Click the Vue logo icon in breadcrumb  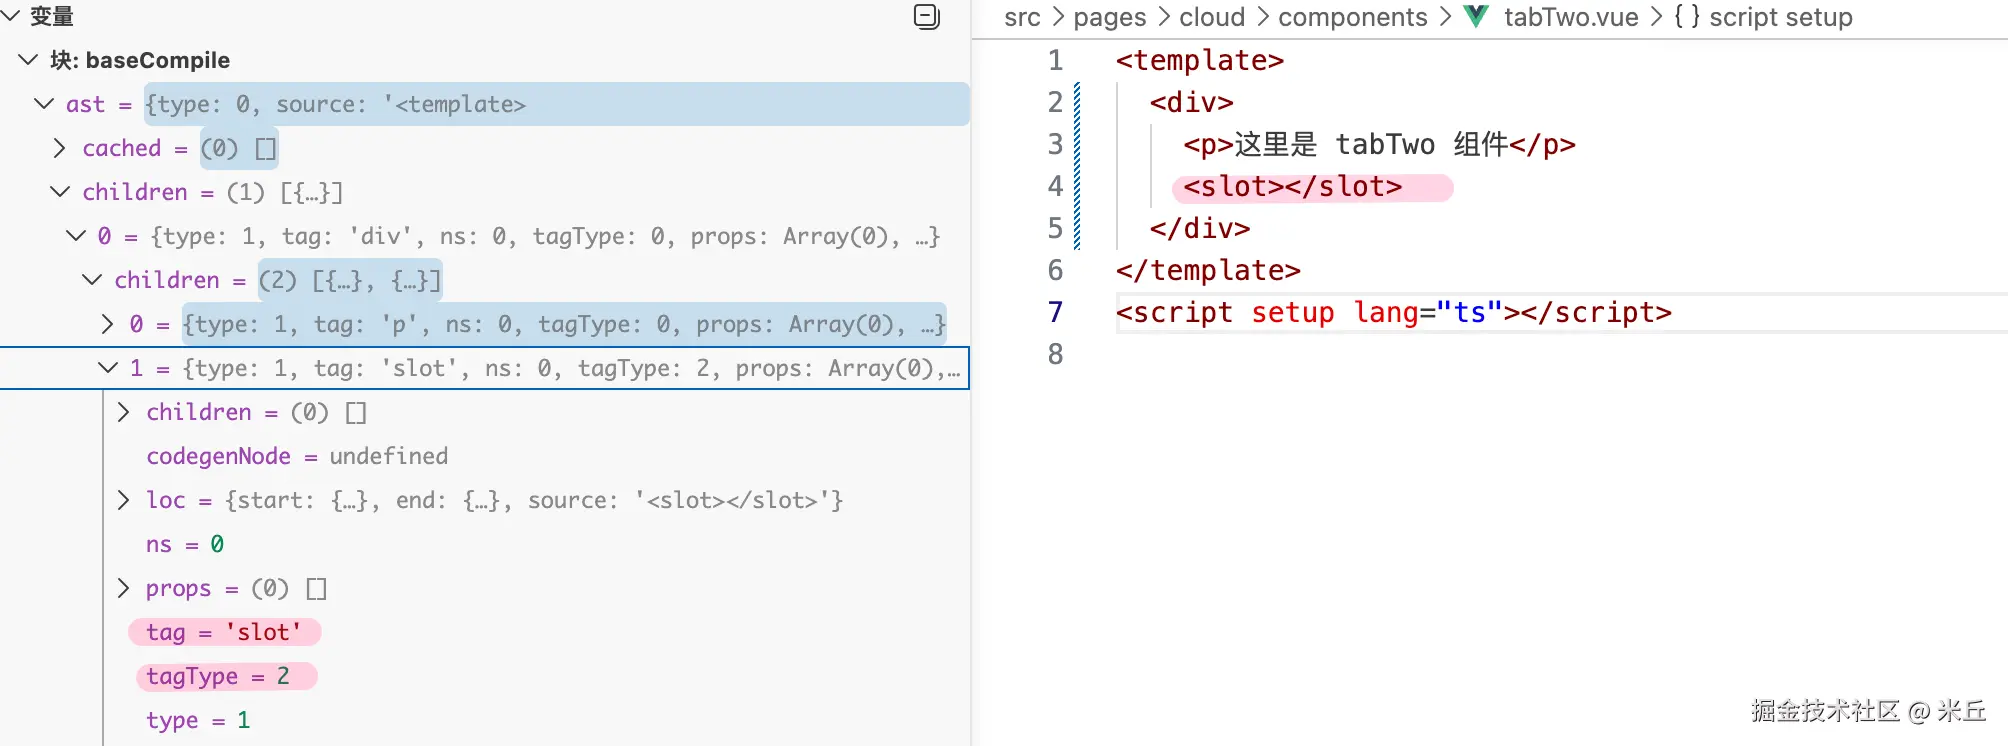point(1476,16)
